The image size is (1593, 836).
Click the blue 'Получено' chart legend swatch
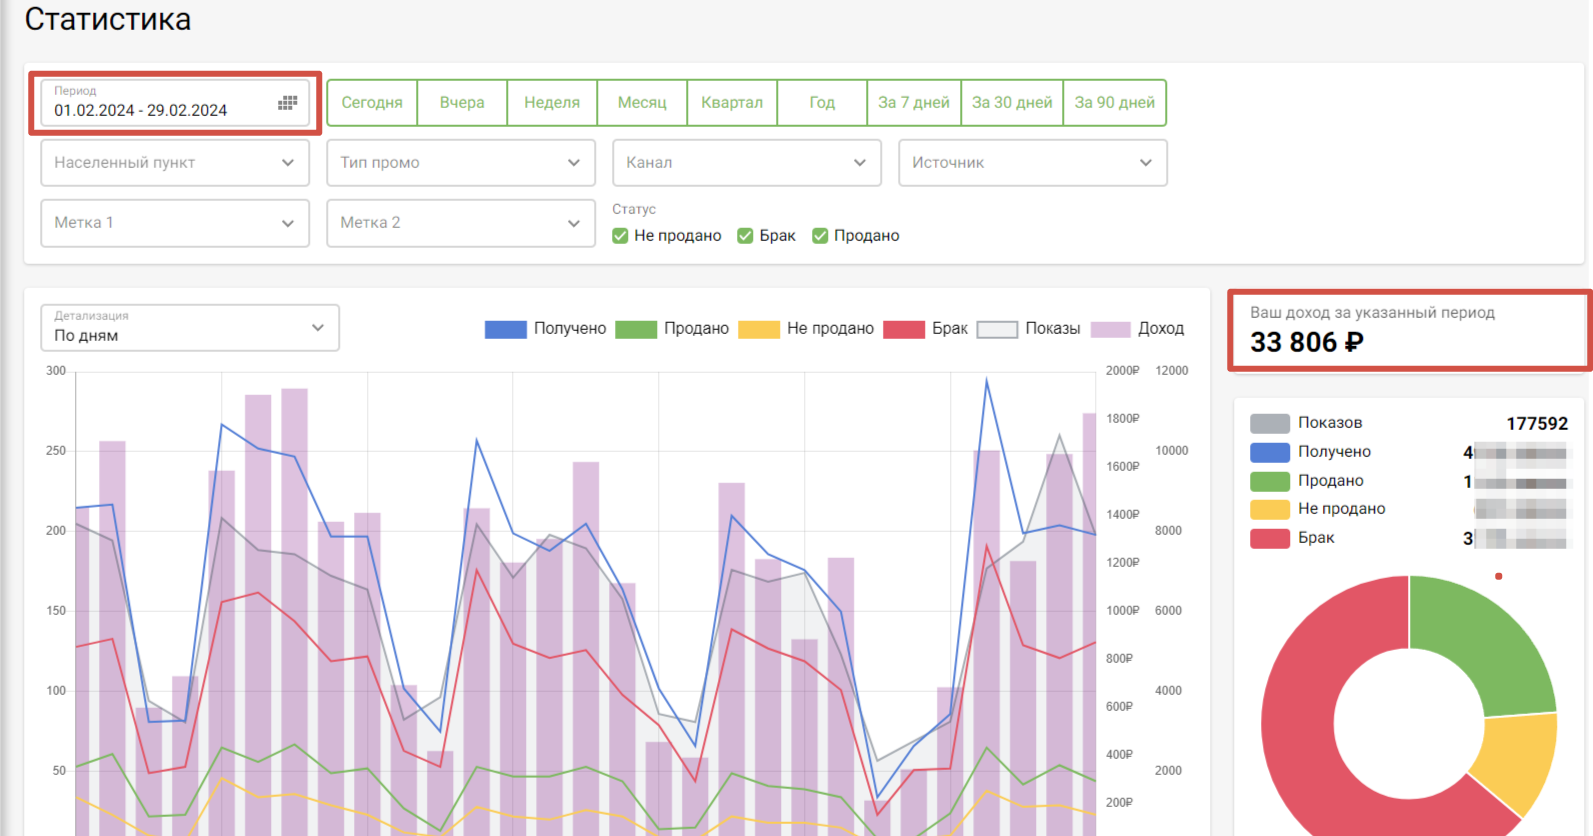[505, 330]
